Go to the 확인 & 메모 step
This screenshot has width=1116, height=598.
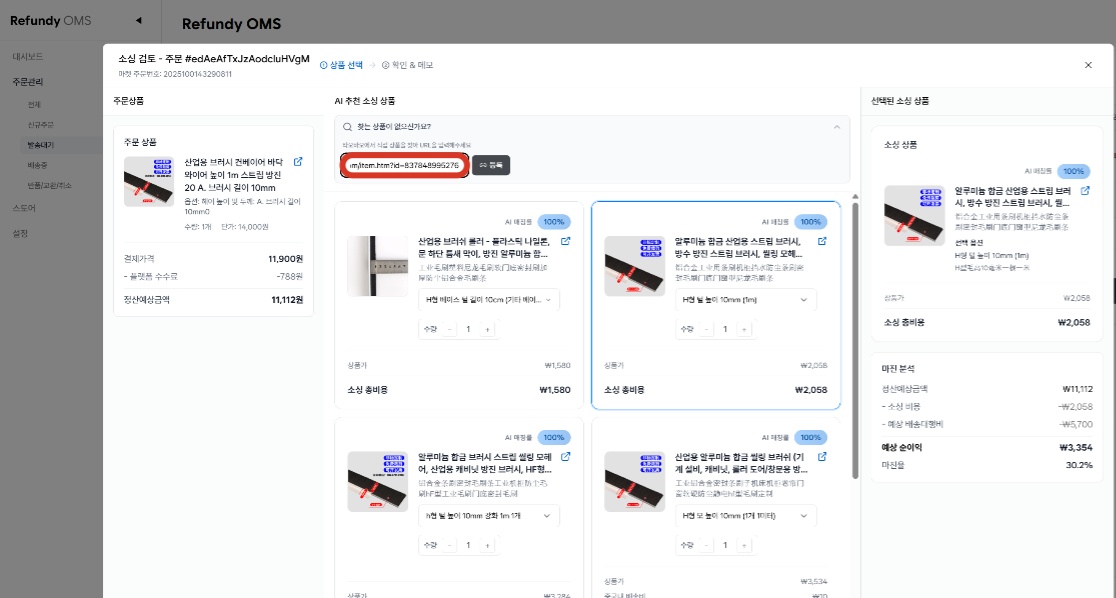pos(407,65)
